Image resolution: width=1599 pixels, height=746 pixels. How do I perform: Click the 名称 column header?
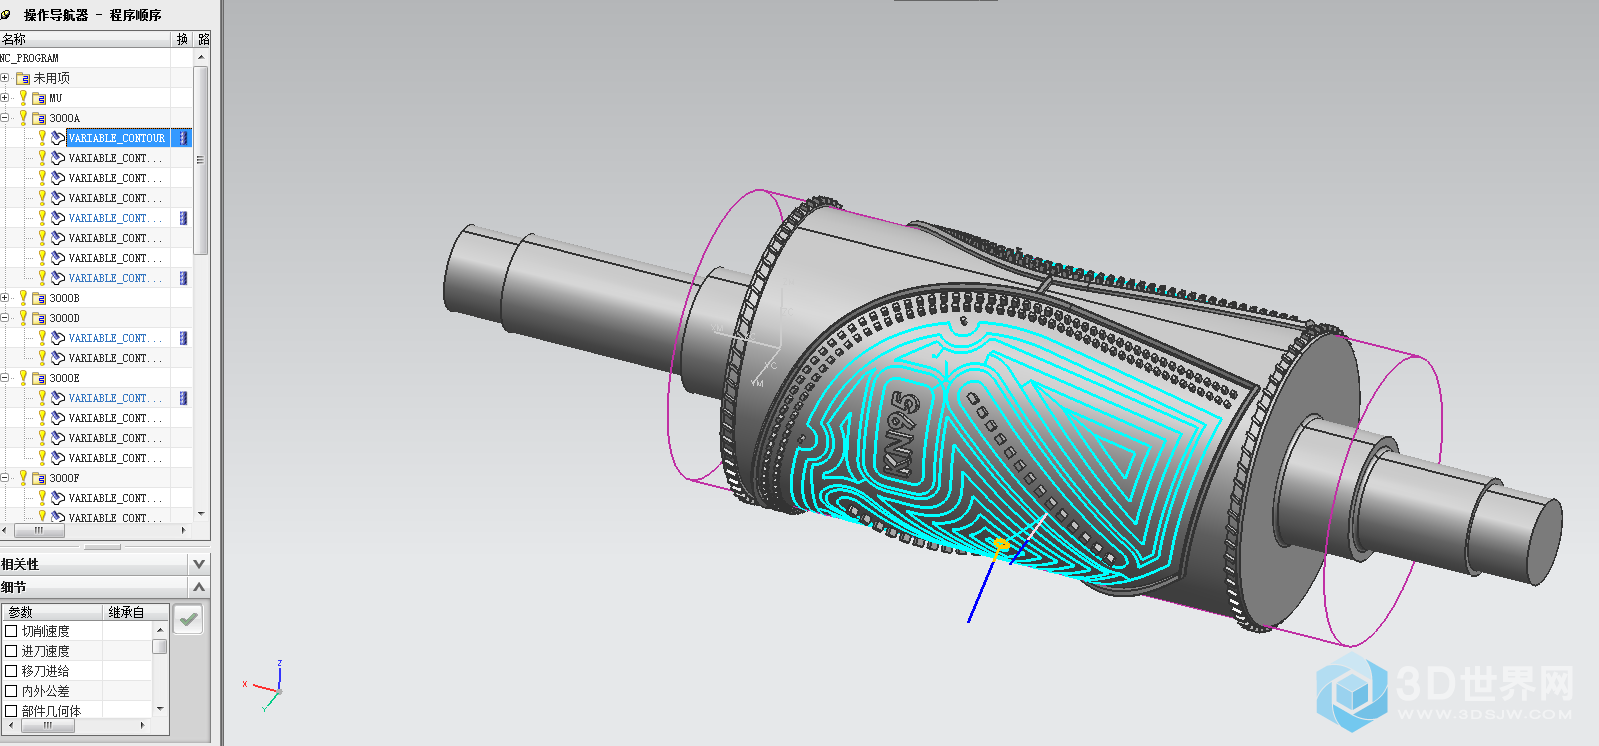[x=86, y=39]
